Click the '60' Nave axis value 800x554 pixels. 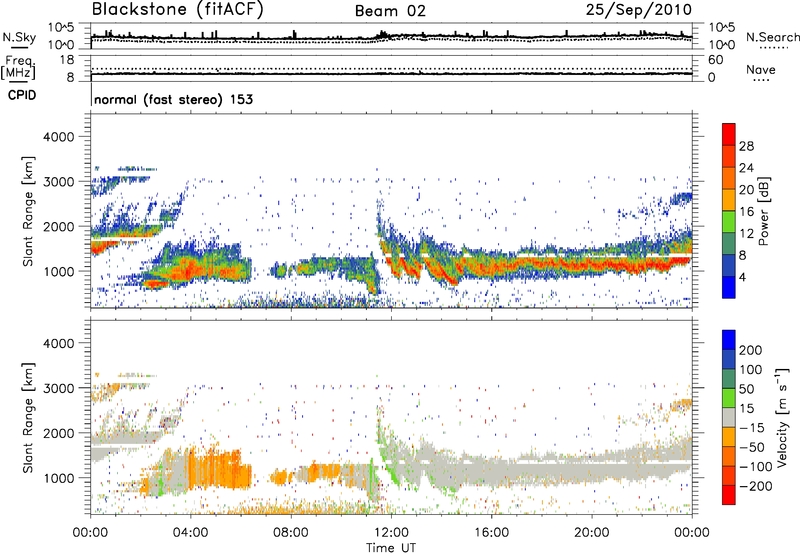pos(716,60)
